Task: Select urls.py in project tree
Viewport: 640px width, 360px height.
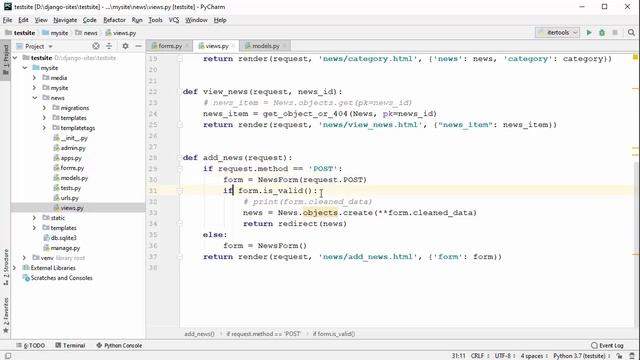Action: coord(66,198)
